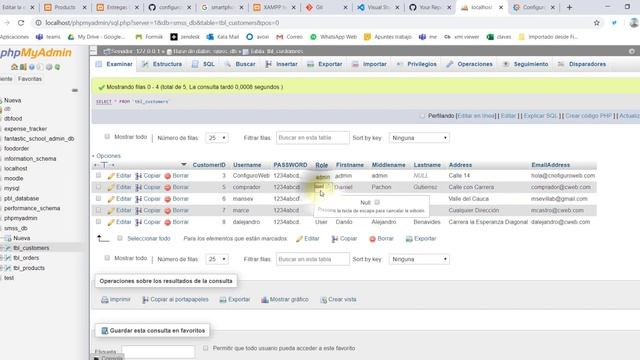Open tbl_customers in the sidebar
This screenshot has width=640, height=360.
(31, 248)
